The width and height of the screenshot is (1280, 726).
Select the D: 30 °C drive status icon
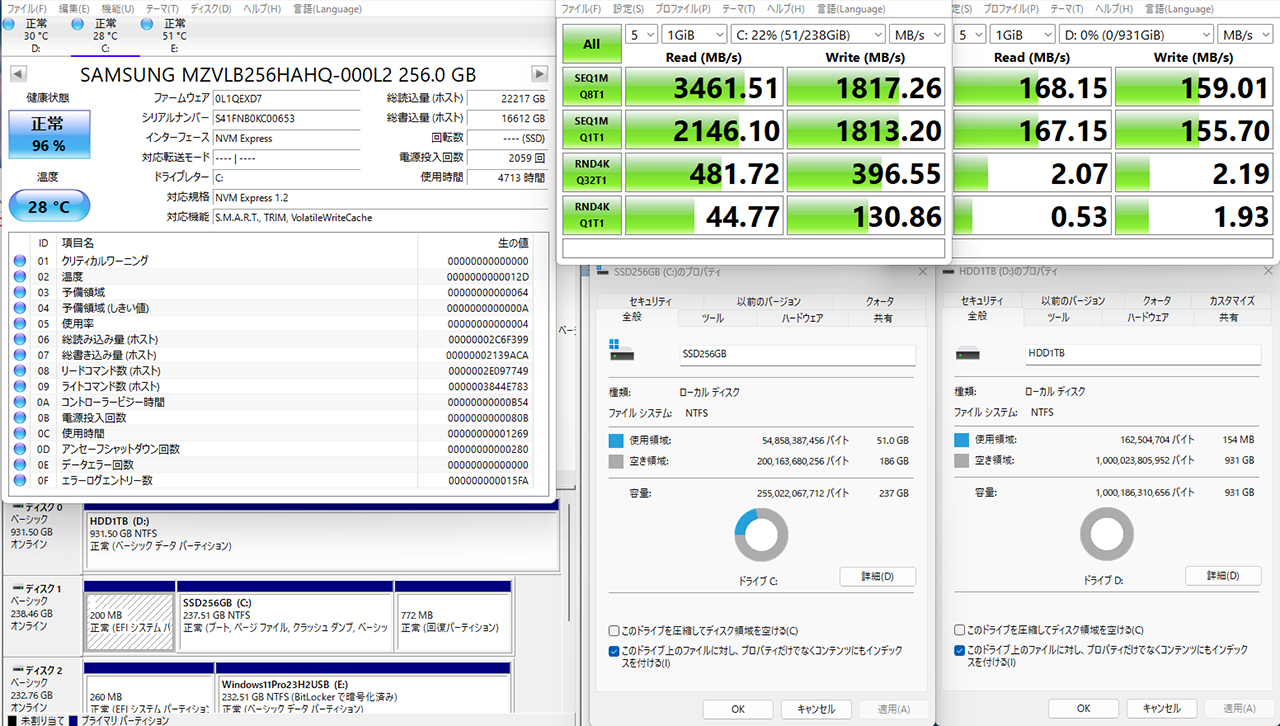(9, 23)
